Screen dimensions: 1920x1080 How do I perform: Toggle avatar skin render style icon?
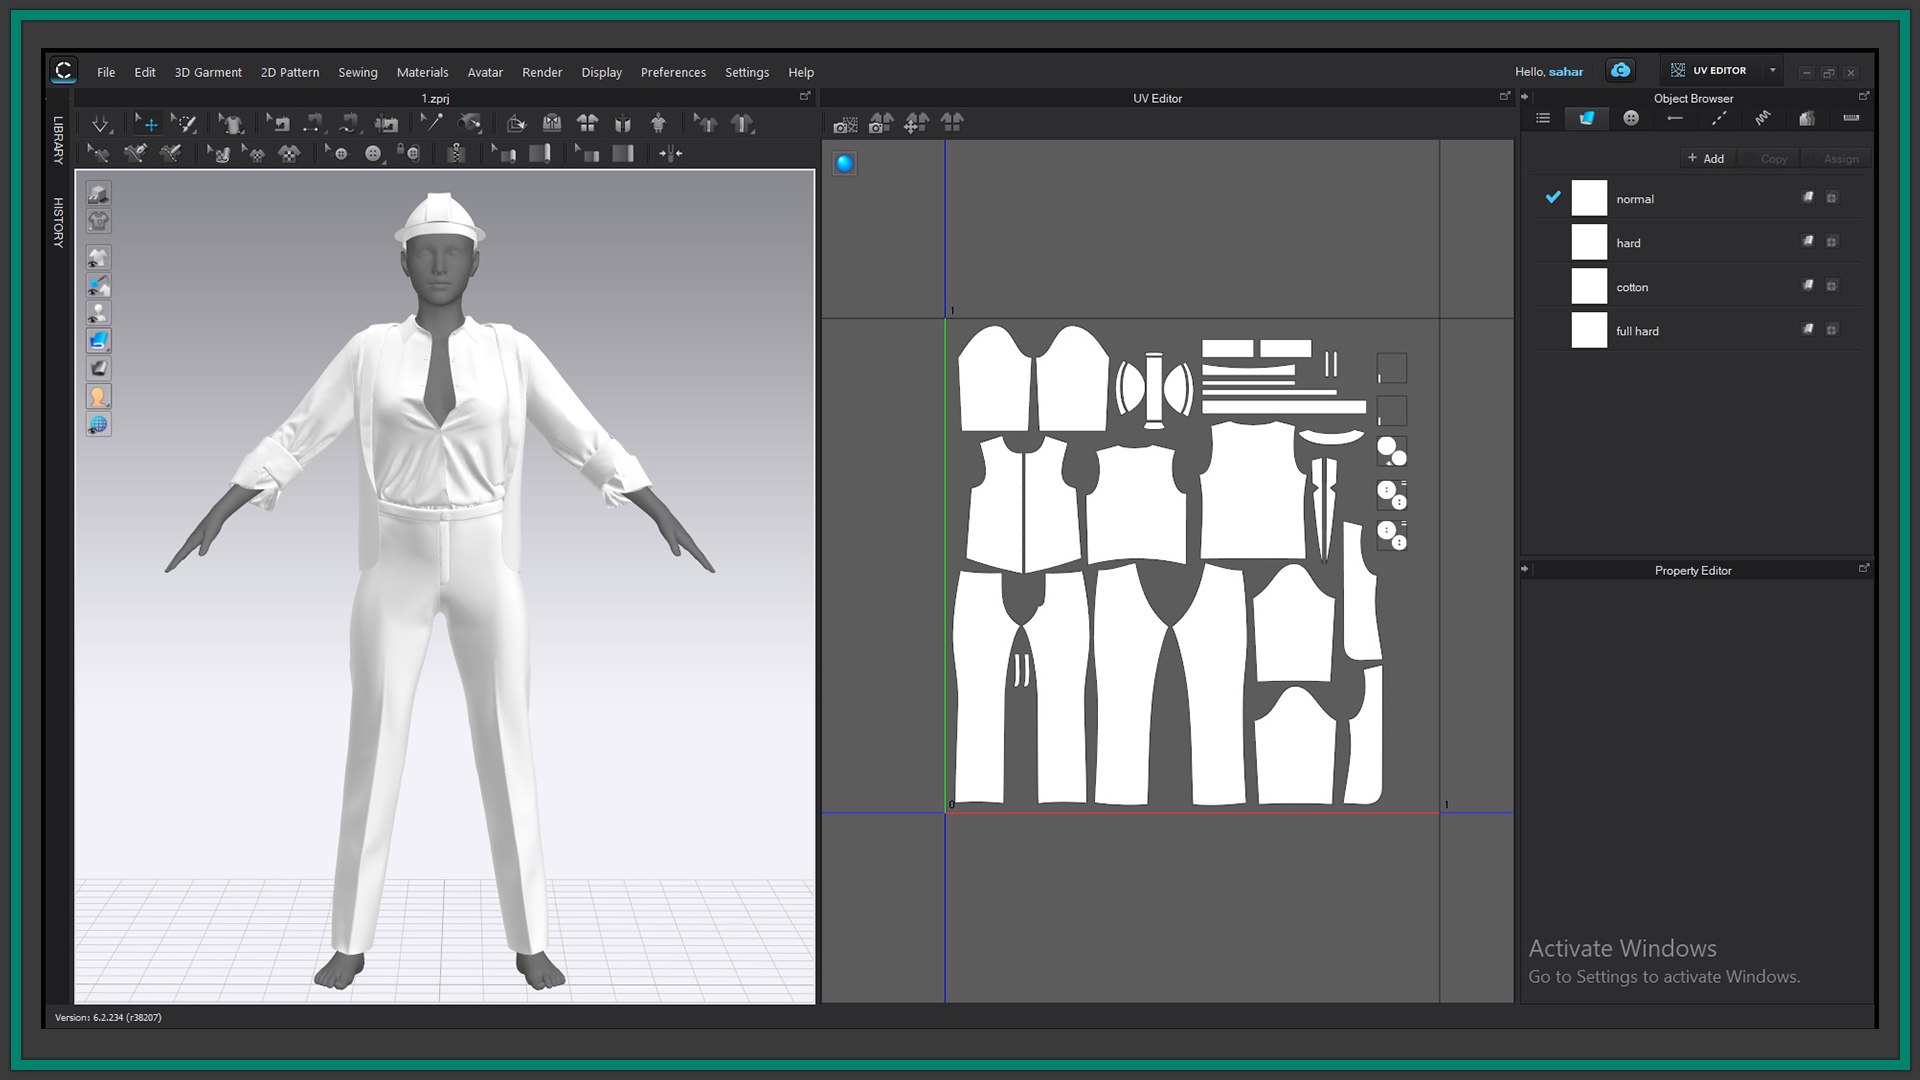98,397
